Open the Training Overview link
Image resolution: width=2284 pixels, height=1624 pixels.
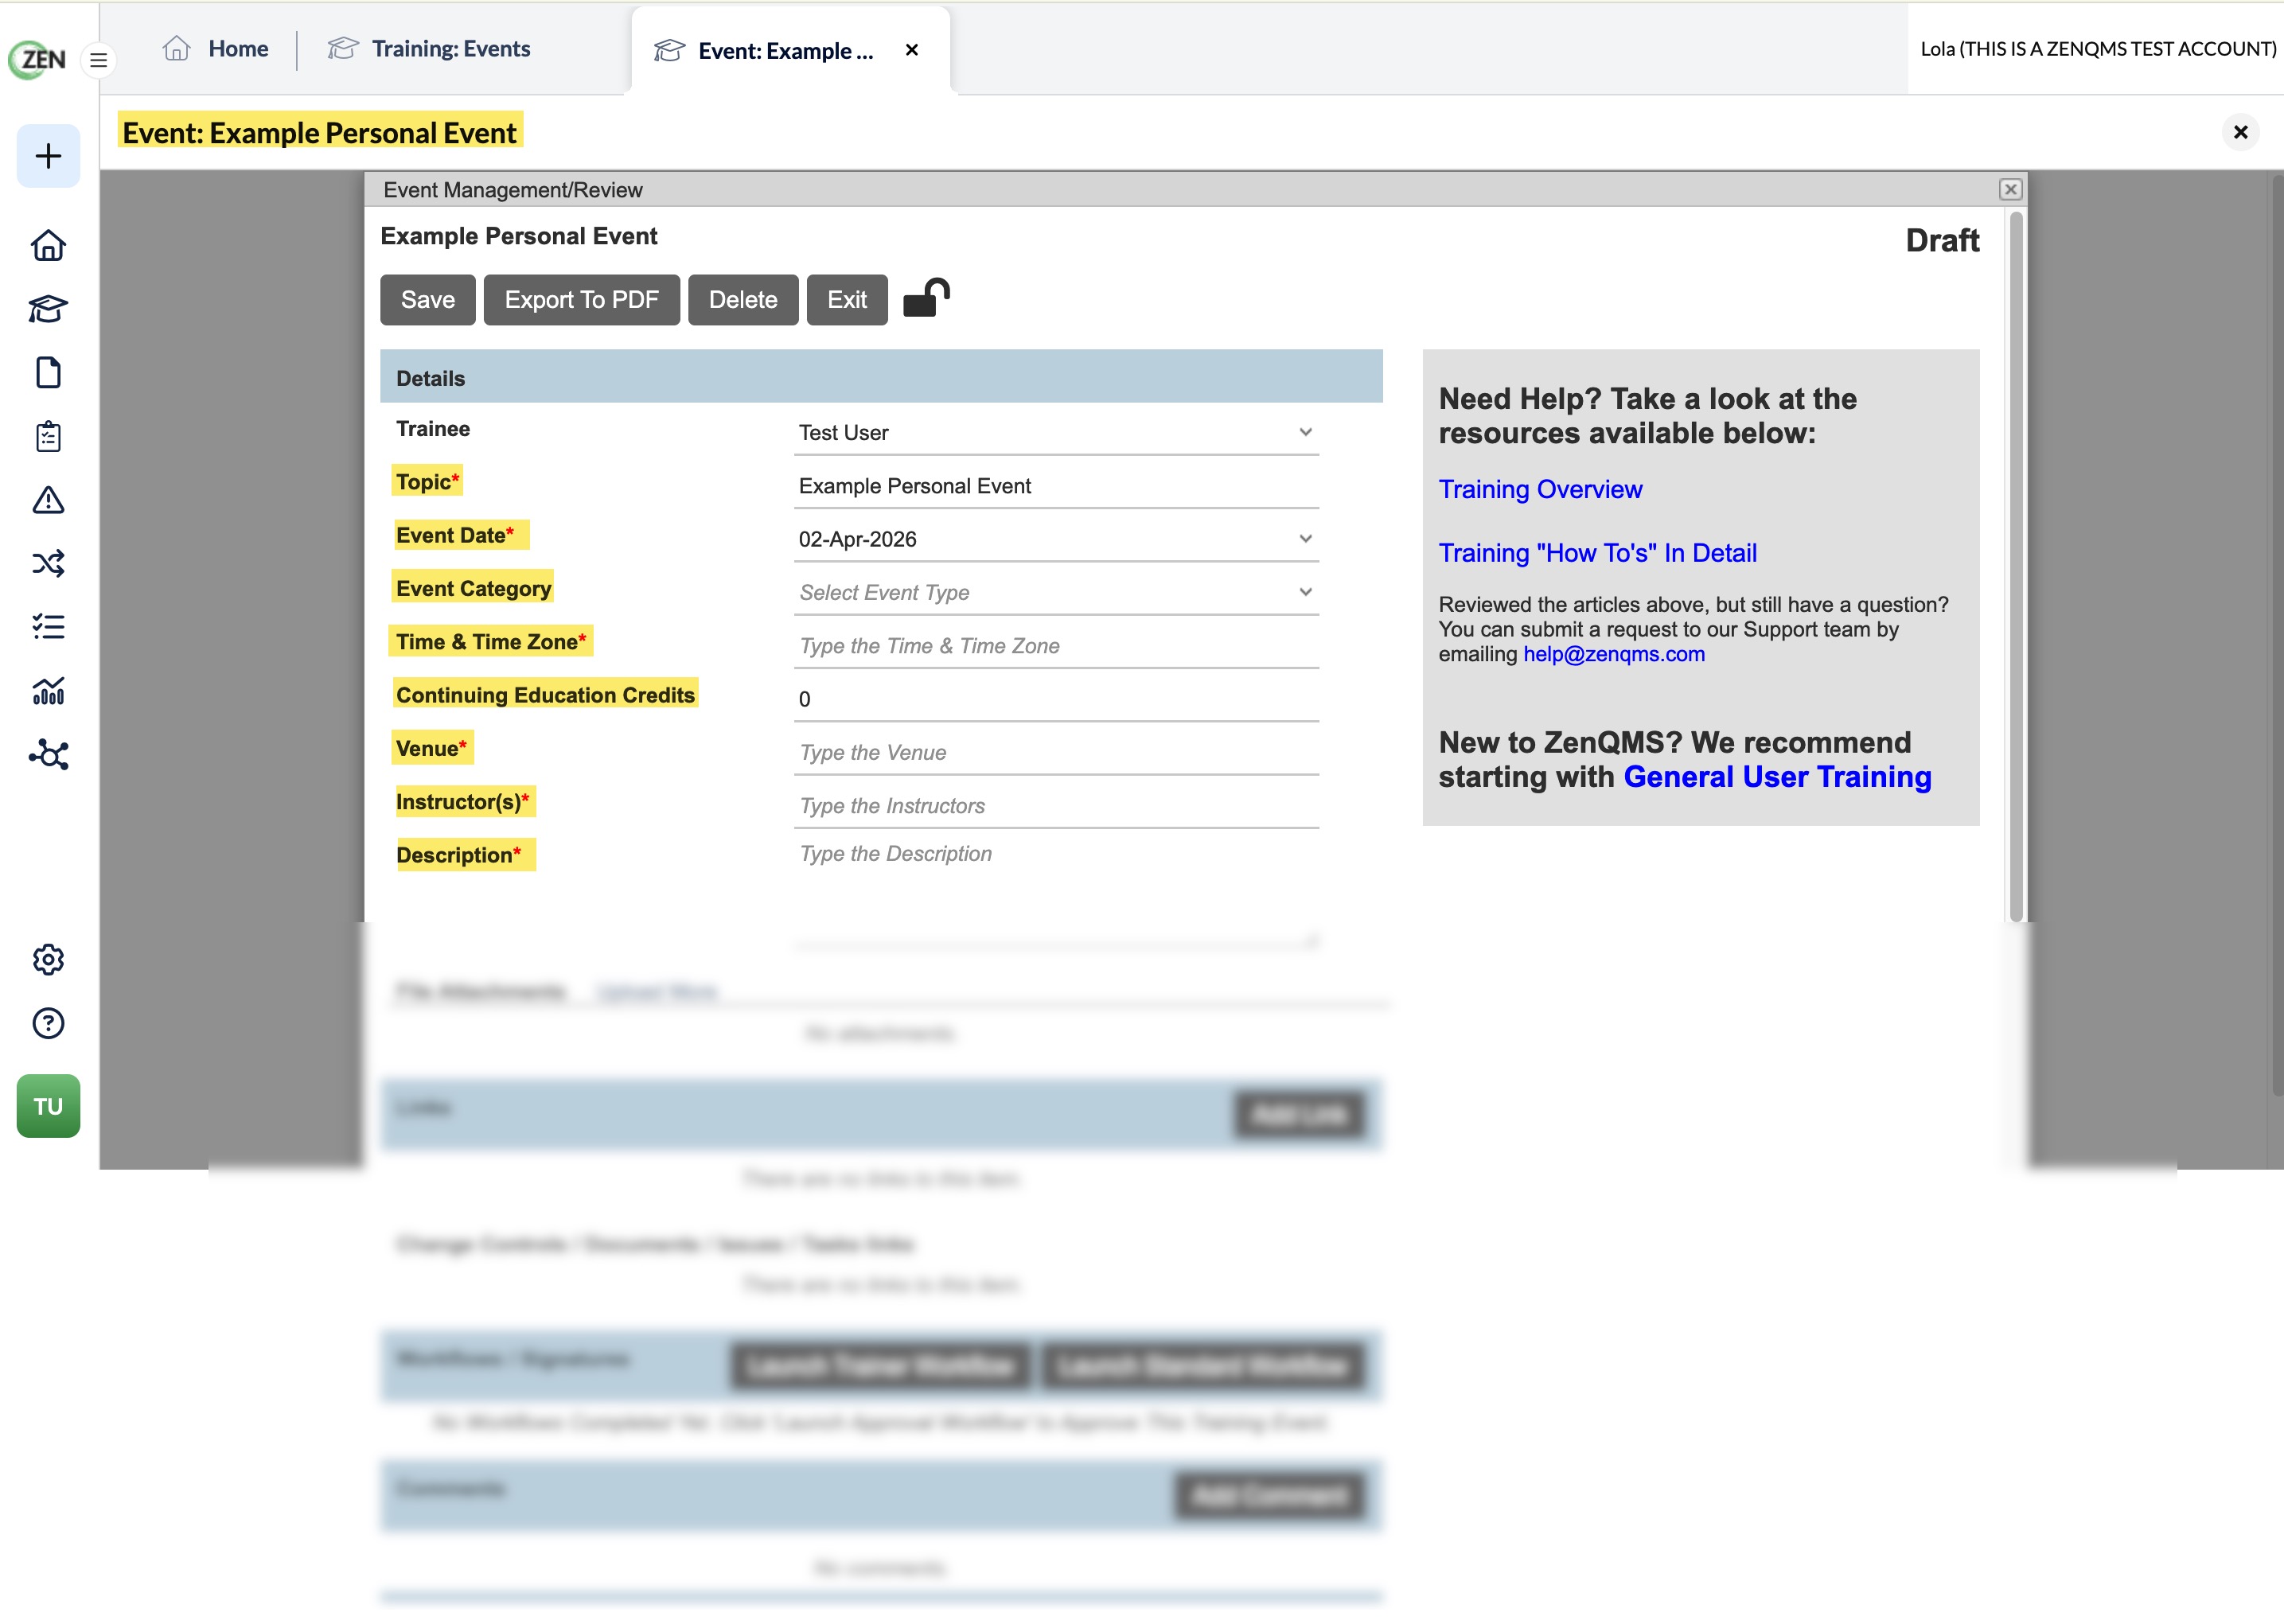1540,490
